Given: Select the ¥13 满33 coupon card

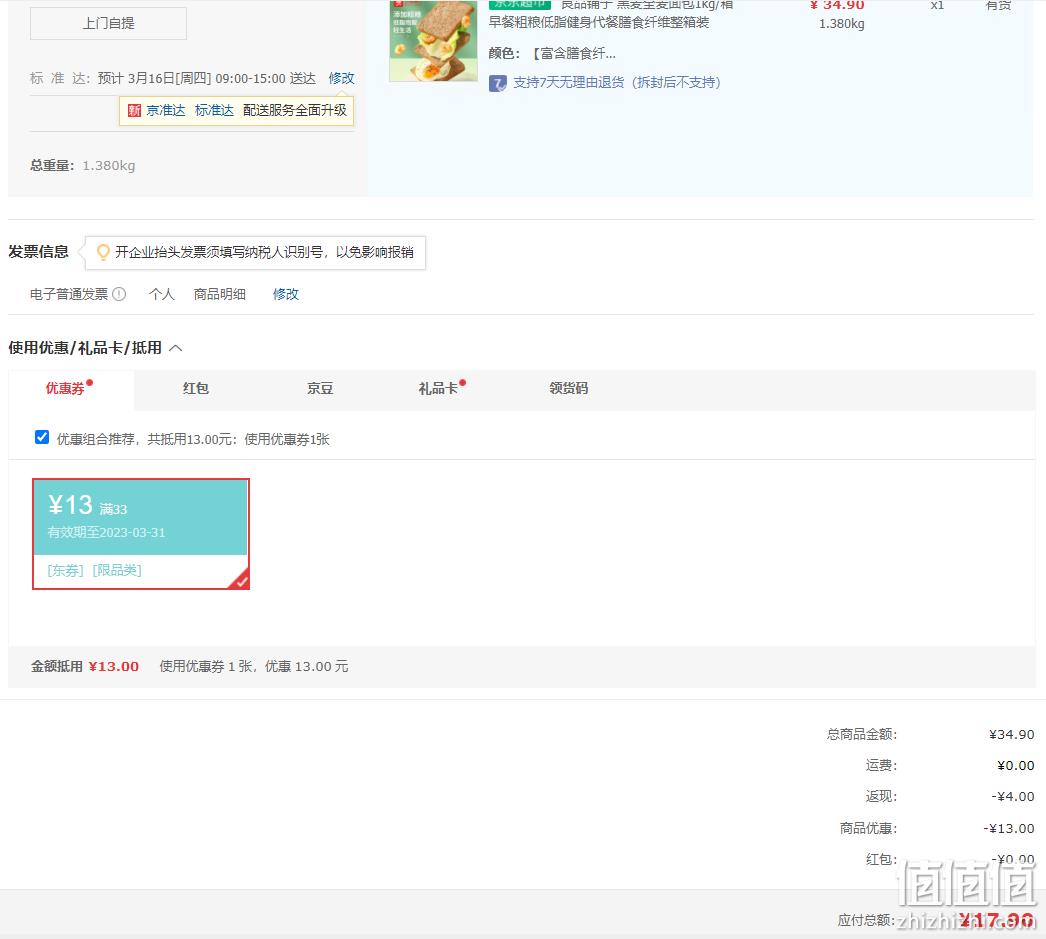Looking at the screenshot, I should [141, 534].
